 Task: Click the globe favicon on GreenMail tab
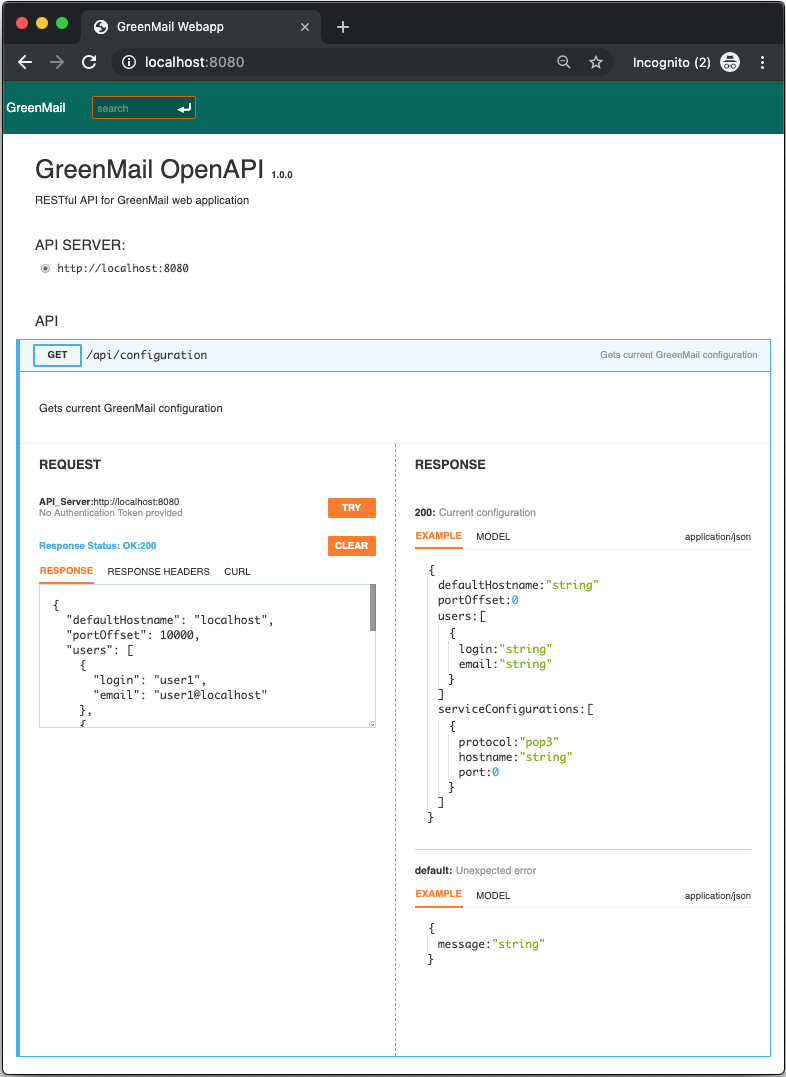coord(101,27)
